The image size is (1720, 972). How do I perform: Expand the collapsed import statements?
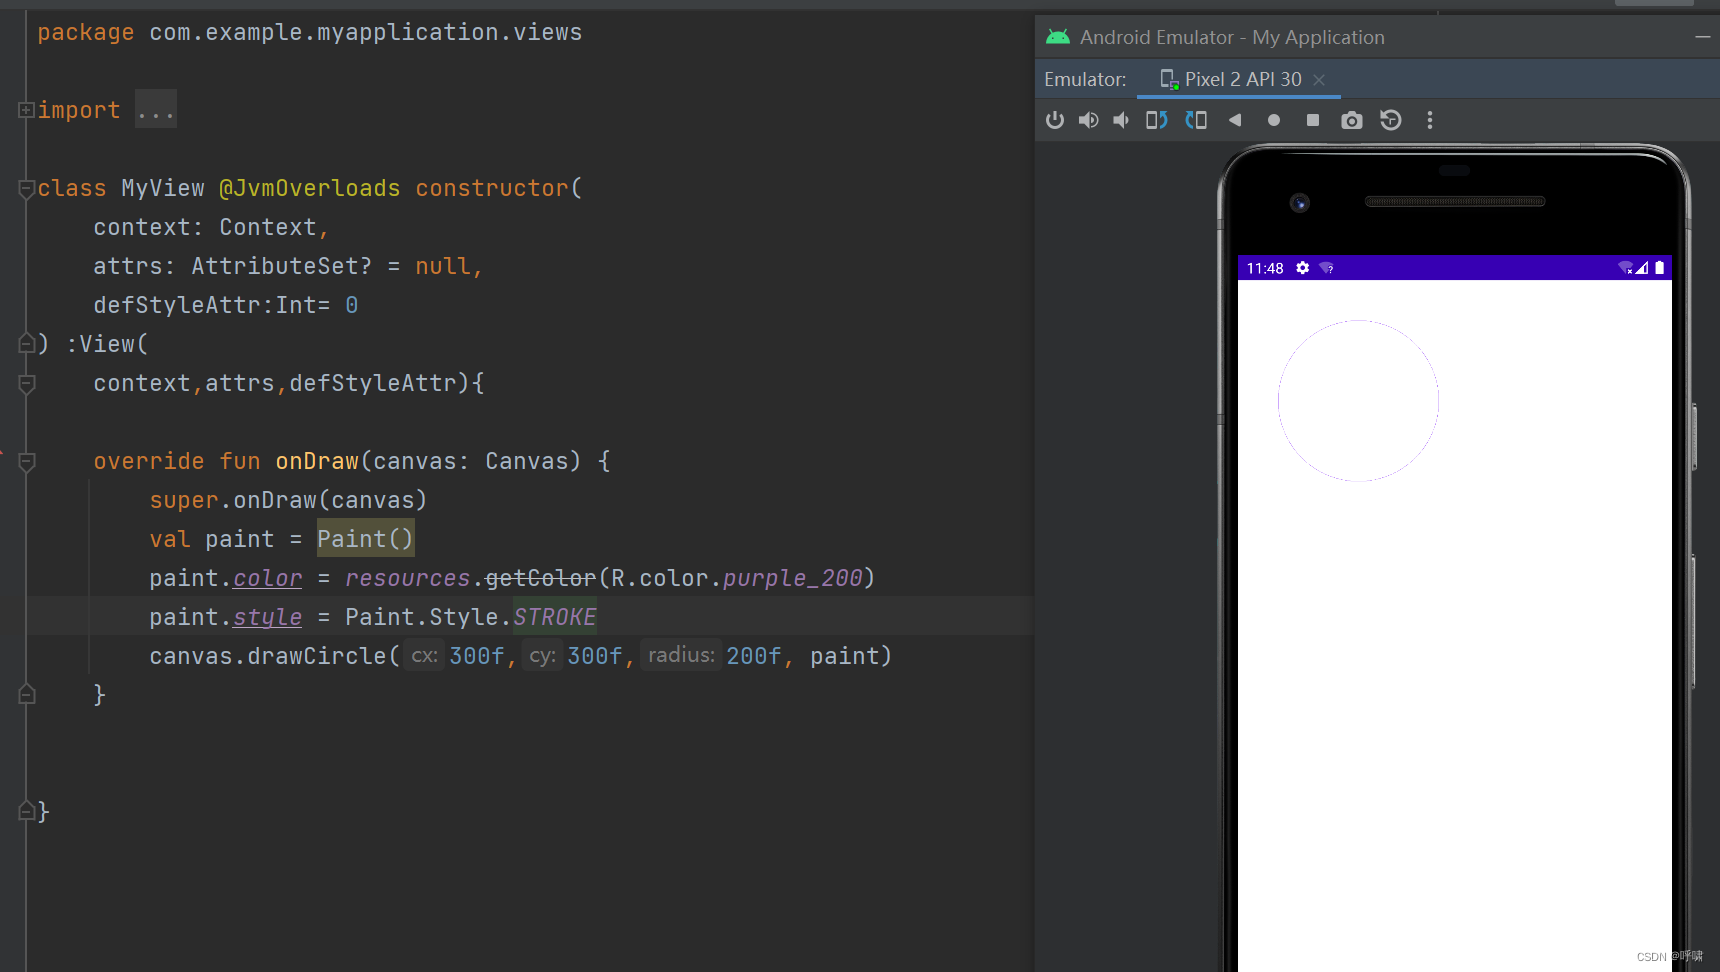pyautogui.click(x=25, y=109)
